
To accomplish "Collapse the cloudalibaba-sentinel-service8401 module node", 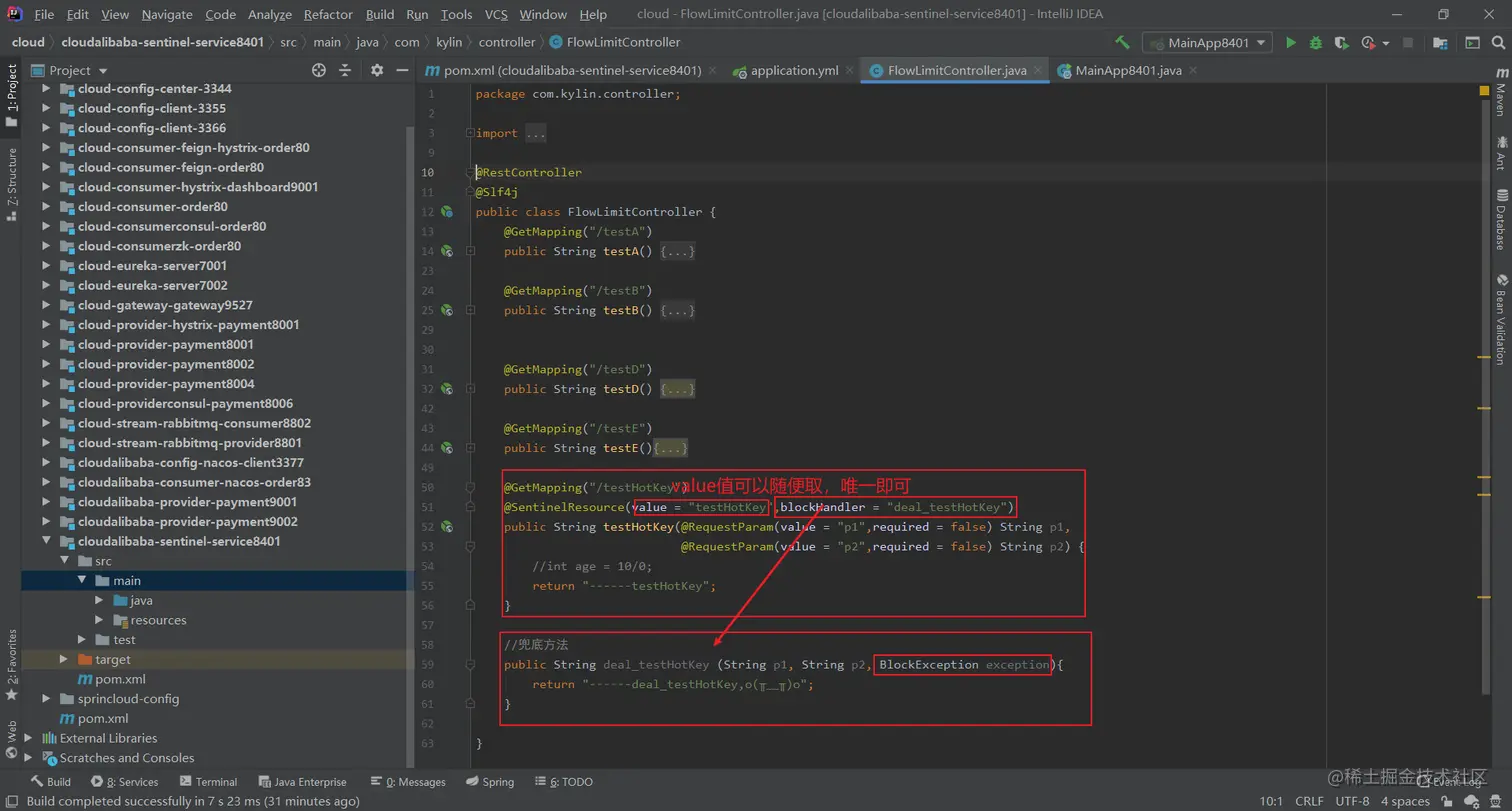I will click(x=47, y=541).
